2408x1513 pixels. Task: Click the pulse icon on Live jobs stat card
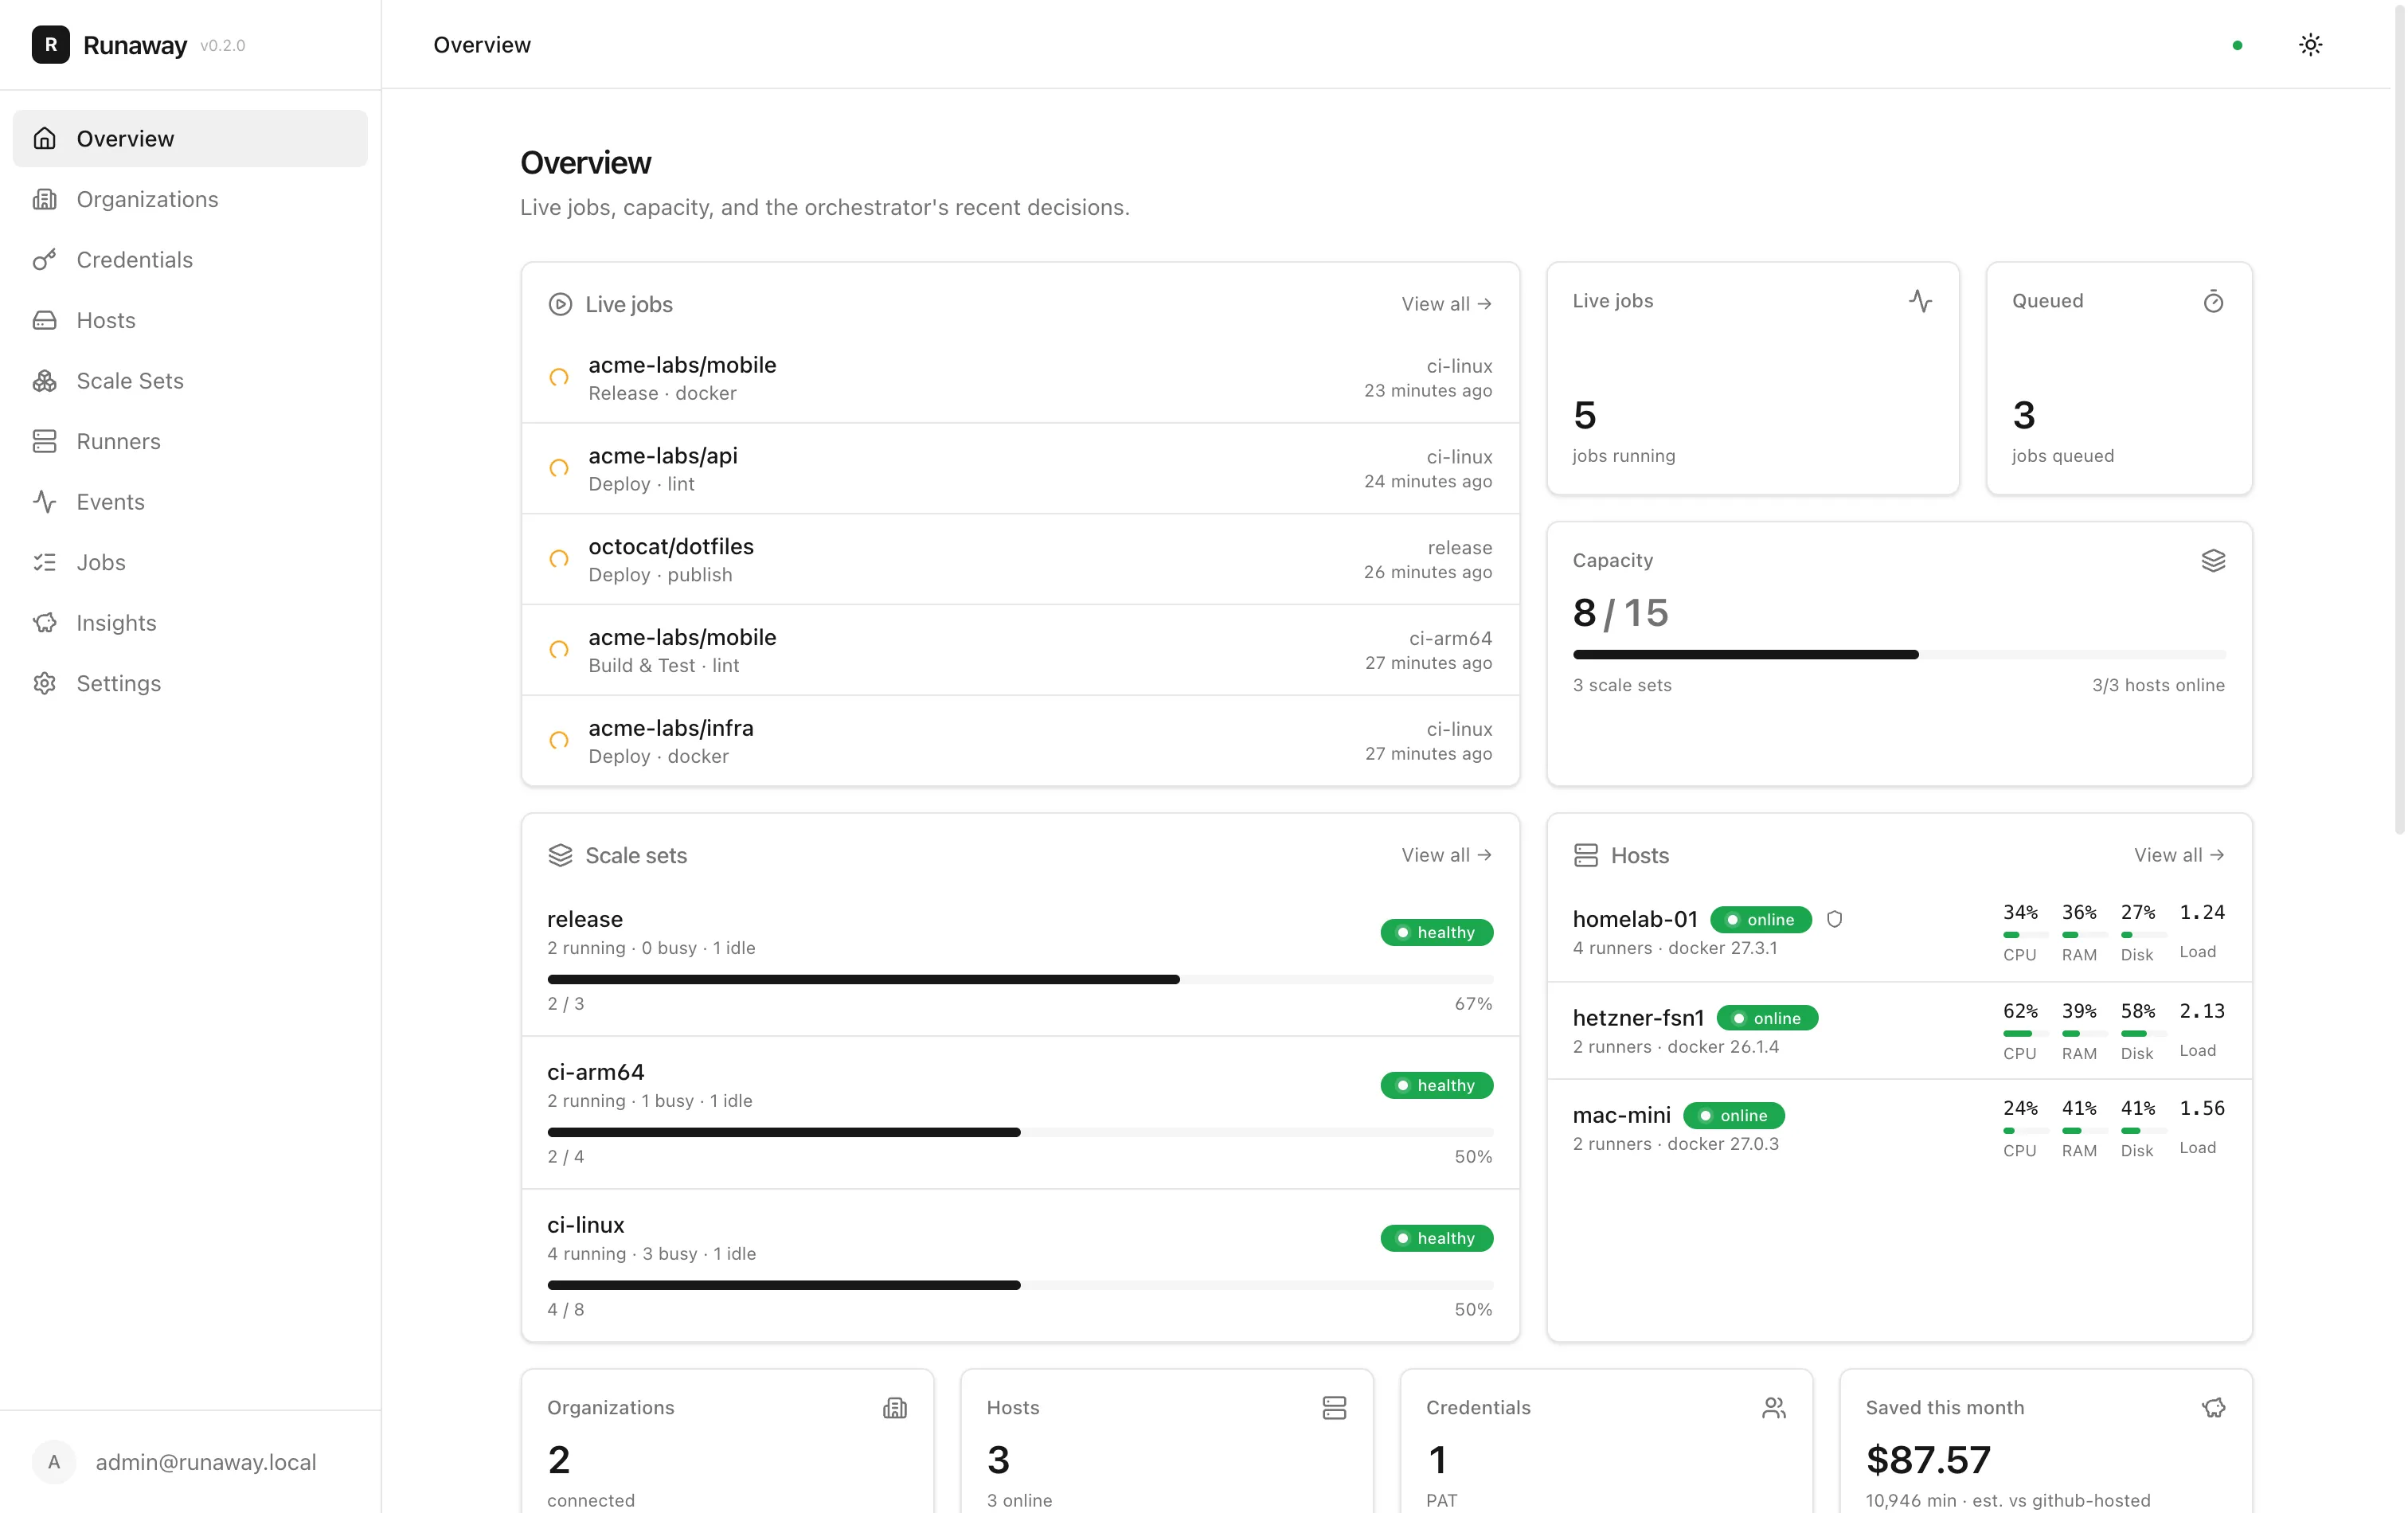click(1920, 301)
